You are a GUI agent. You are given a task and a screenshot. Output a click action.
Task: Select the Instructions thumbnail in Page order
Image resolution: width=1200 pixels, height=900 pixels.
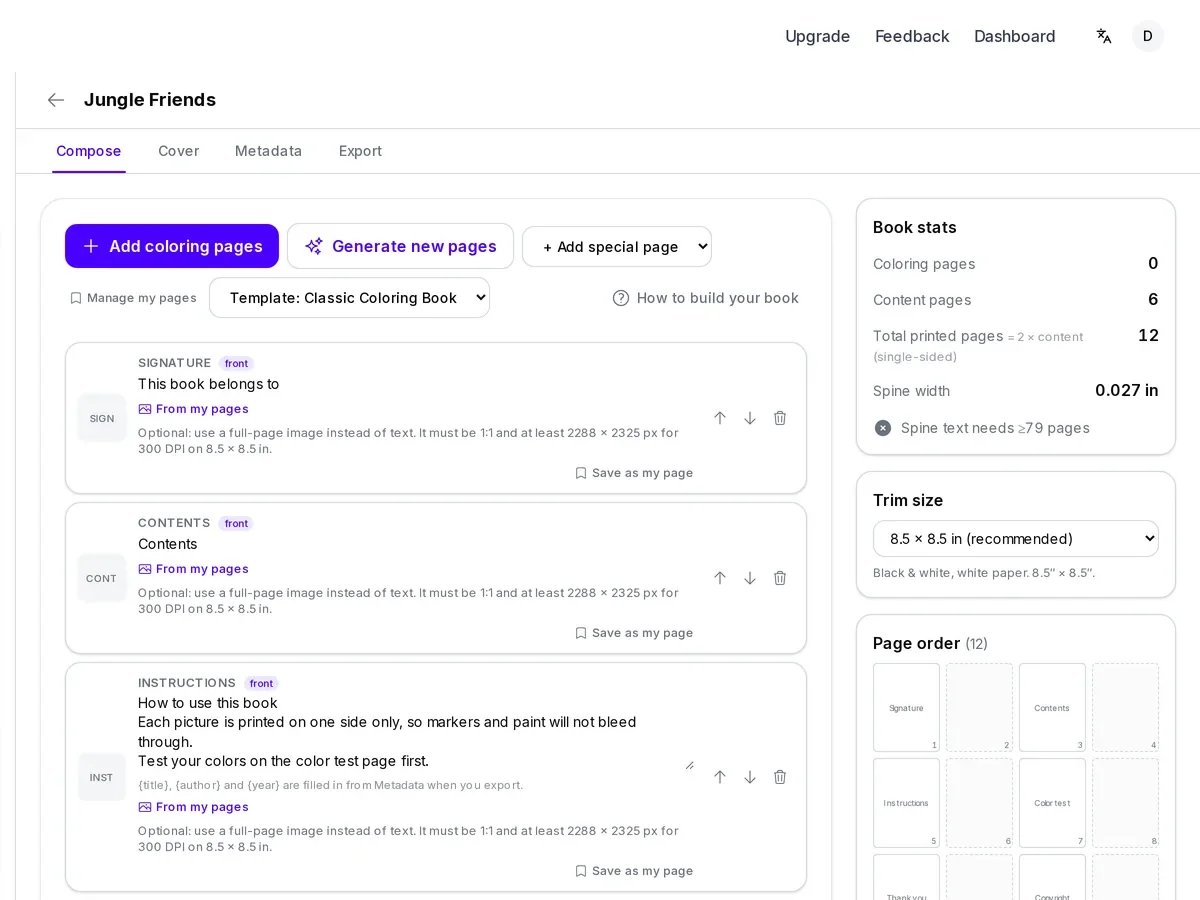pyautogui.click(x=906, y=803)
